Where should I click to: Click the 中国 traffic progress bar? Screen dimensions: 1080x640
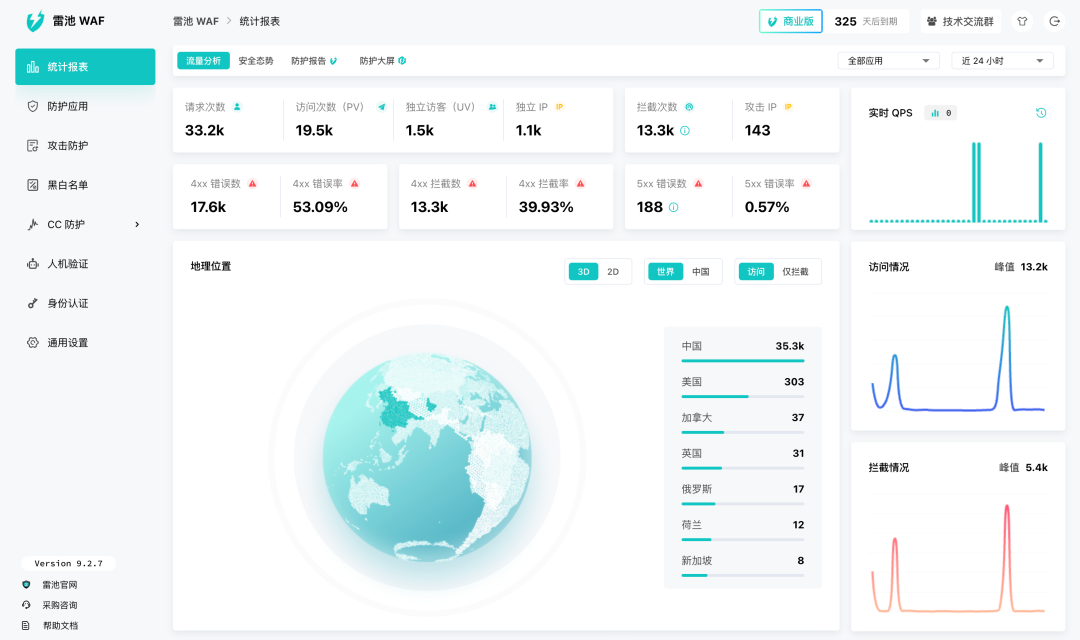click(x=742, y=360)
